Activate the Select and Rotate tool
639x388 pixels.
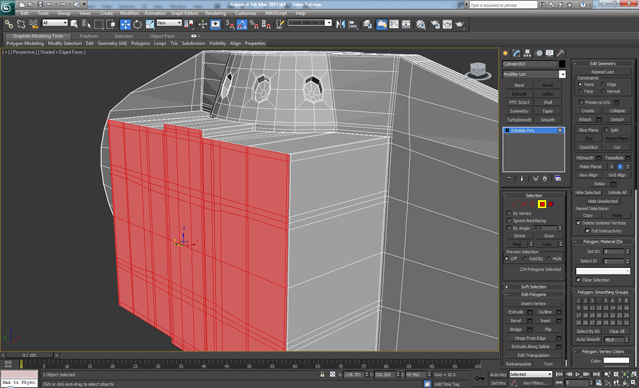click(x=137, y=24)
